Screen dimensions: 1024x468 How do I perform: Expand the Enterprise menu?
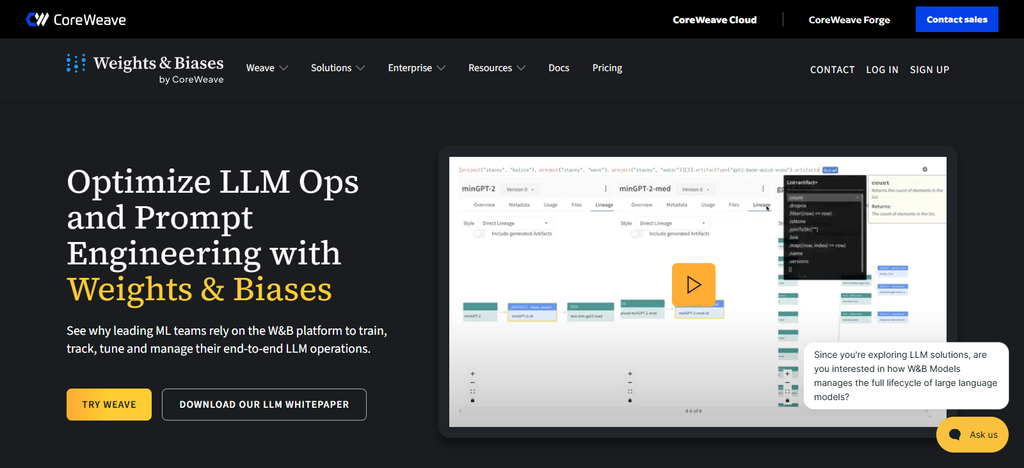(417, 68)
